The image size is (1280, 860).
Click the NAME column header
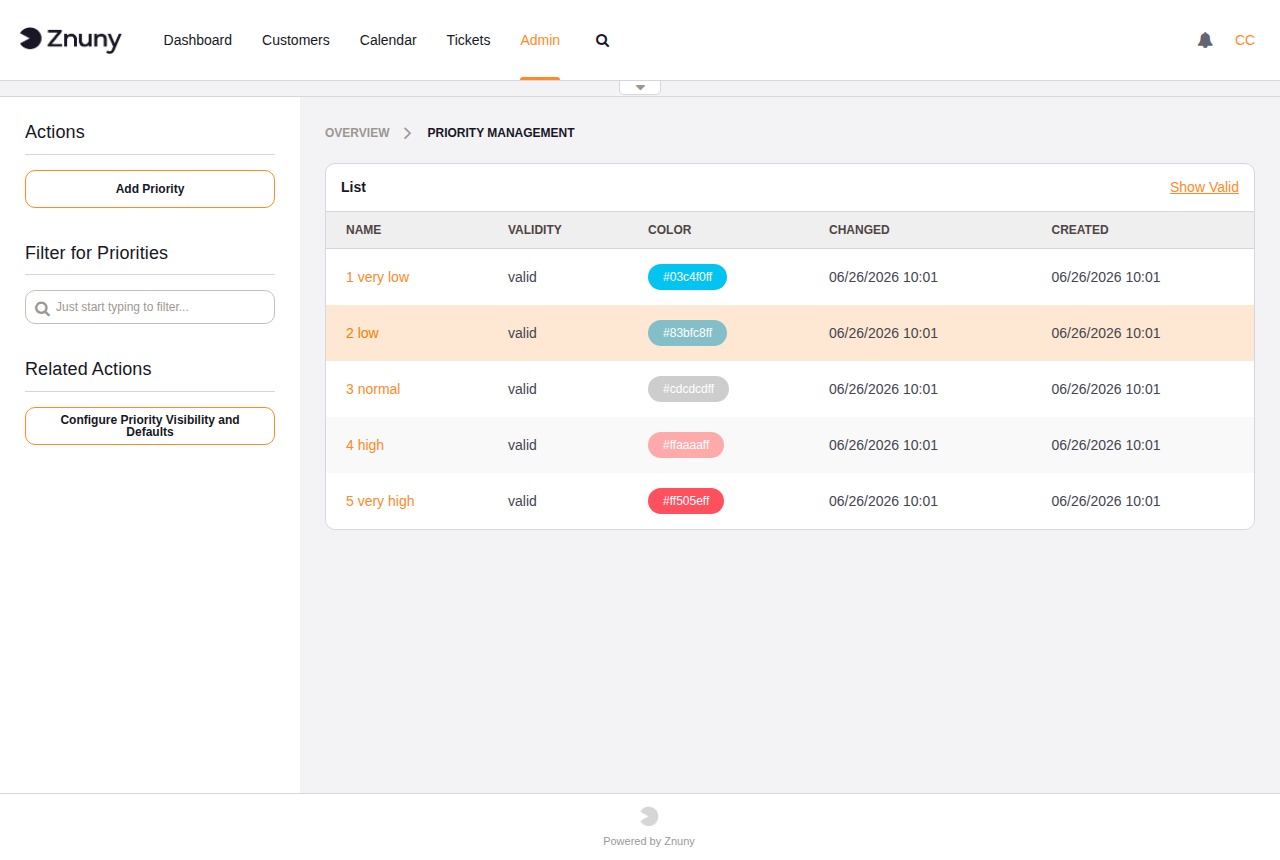(363, 230)
